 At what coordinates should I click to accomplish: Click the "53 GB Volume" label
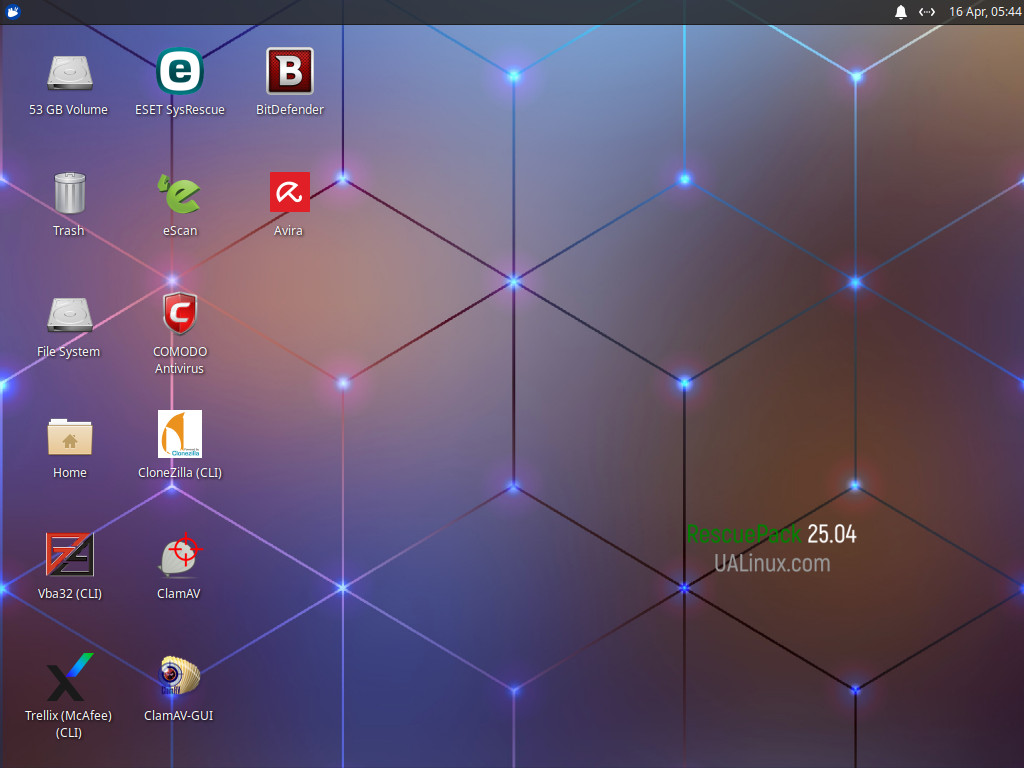pos(69,110)
